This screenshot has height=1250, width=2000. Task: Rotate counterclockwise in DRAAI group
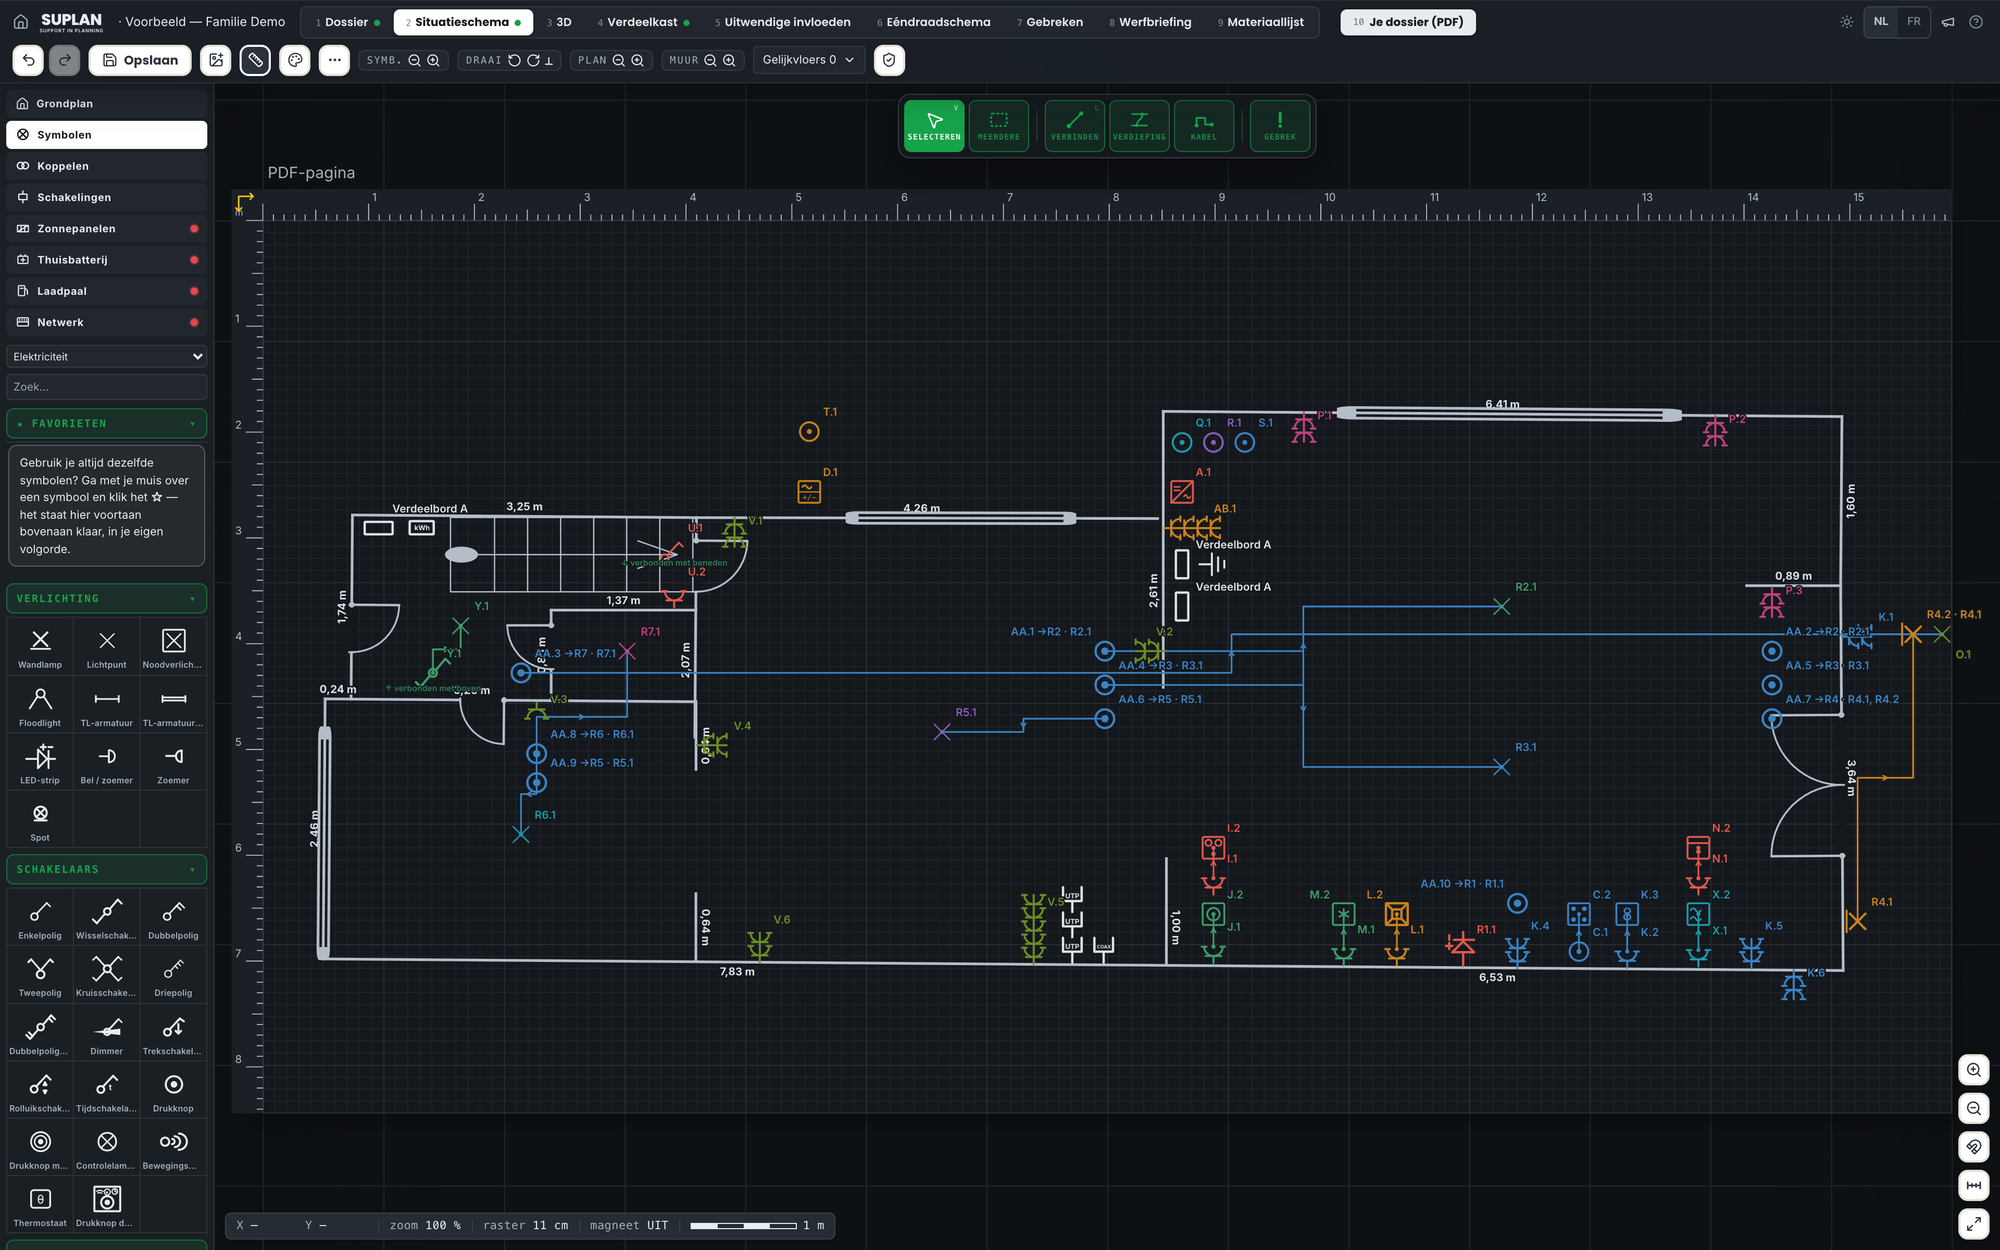514,60
